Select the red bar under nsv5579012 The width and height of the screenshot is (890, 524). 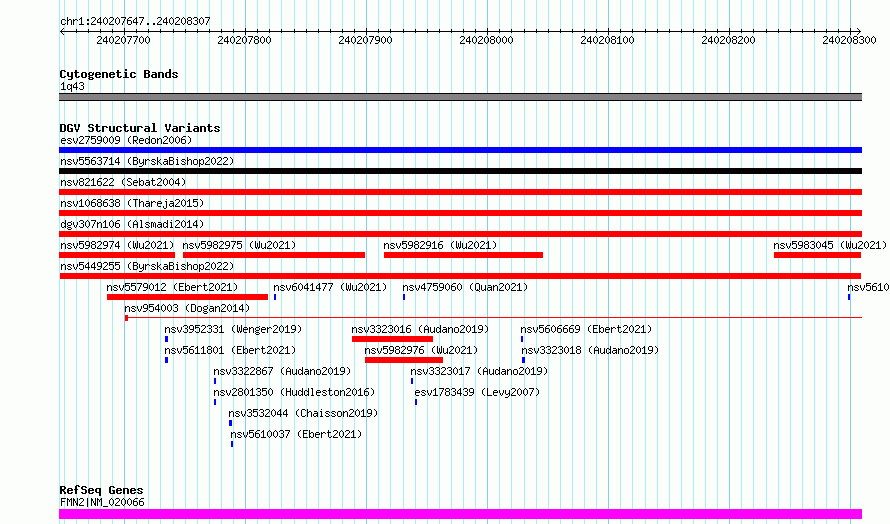click(187, 297)
